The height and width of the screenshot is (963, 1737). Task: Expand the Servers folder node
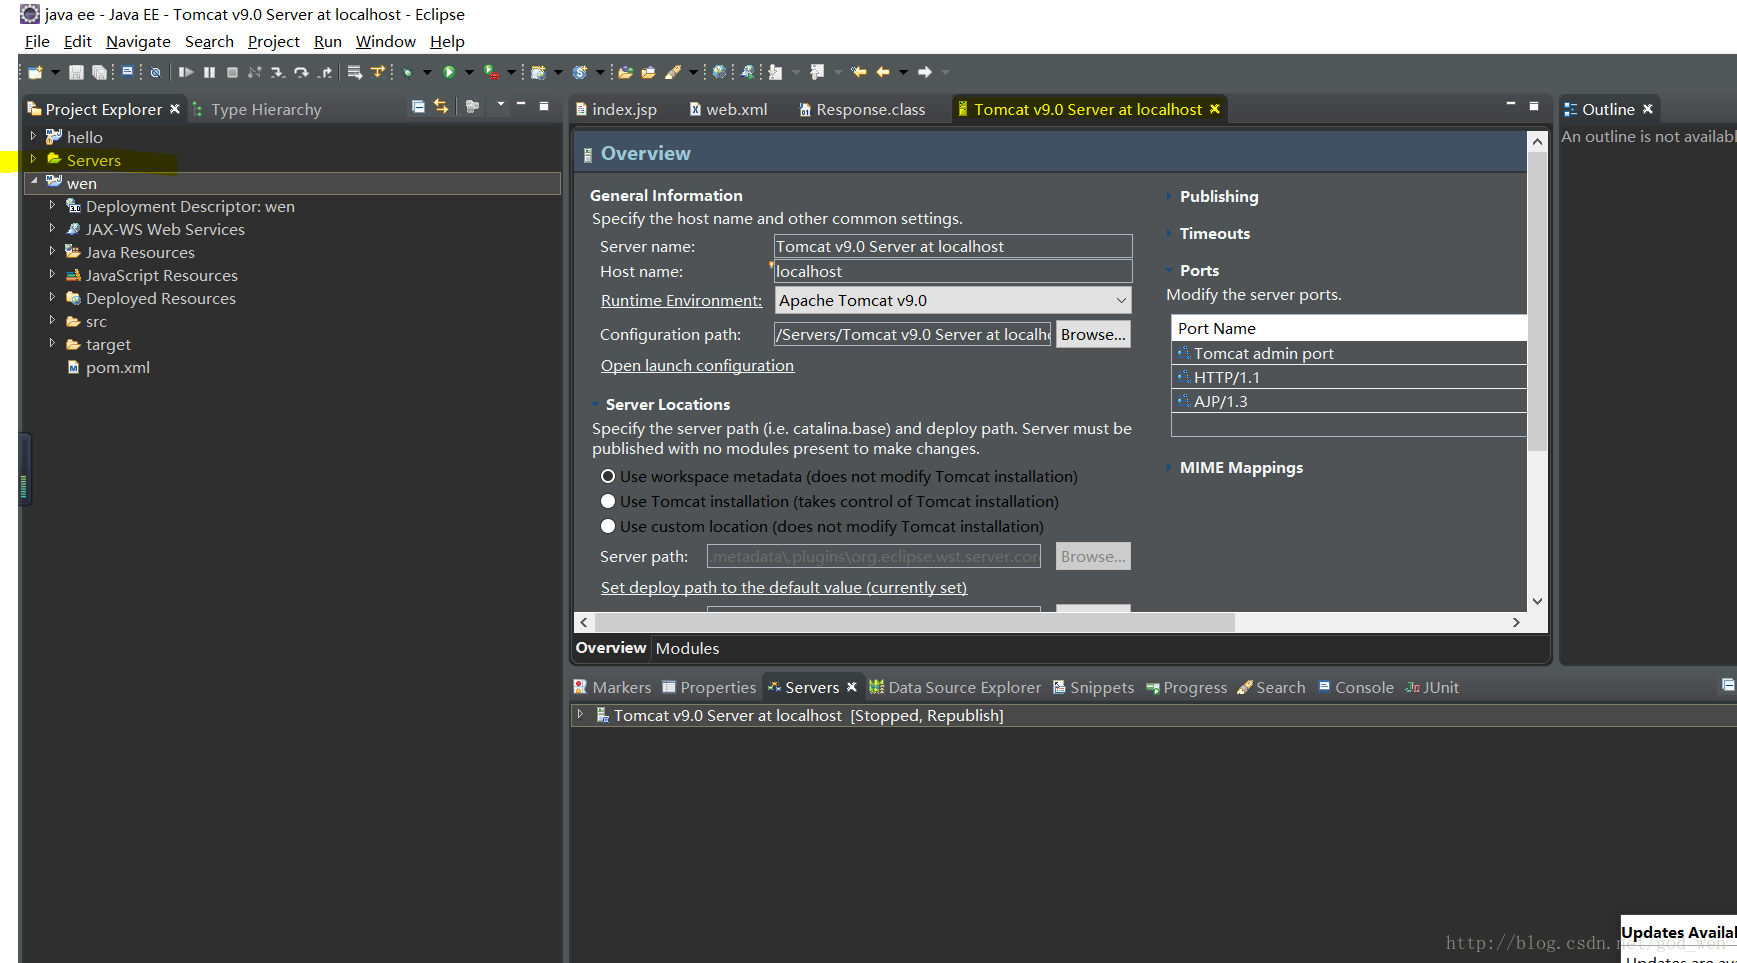(33, 158)
